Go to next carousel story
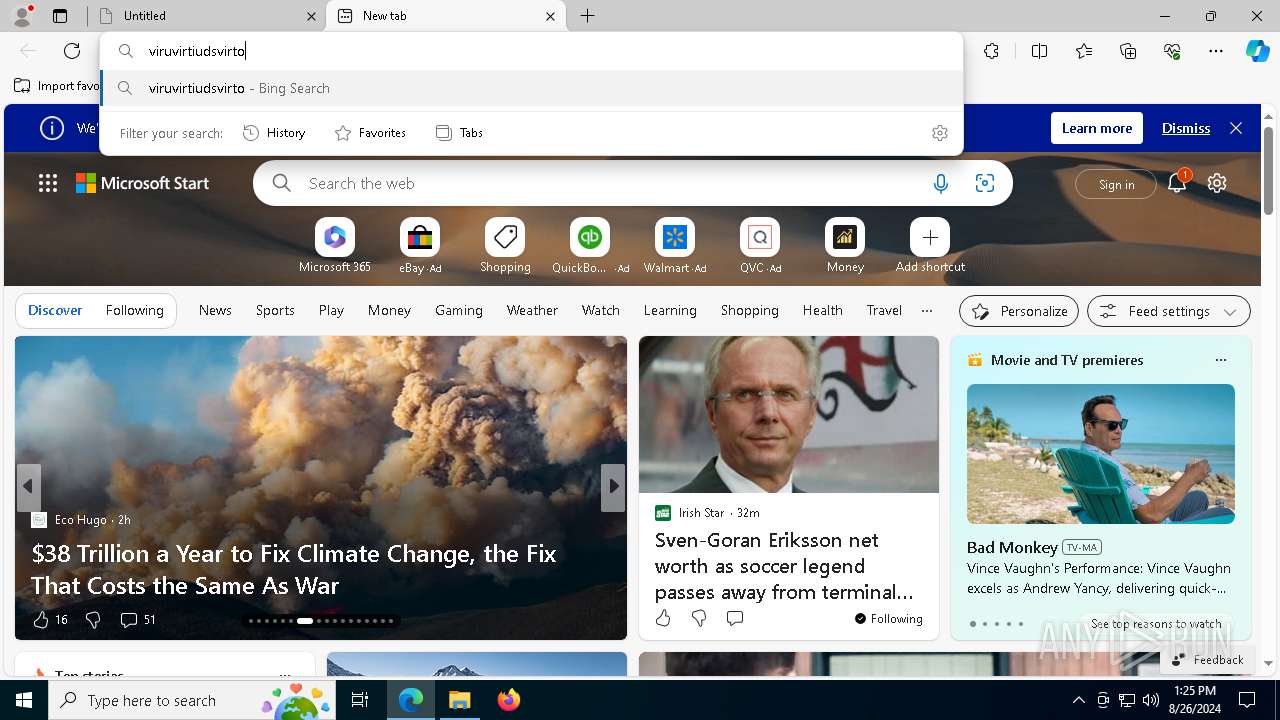1280x720 pixels. (613, 487)
